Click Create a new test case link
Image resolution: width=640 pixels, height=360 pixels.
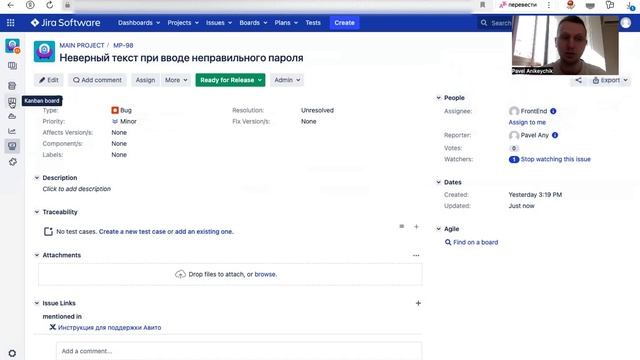pyautogui.click(x=132, y=231)
